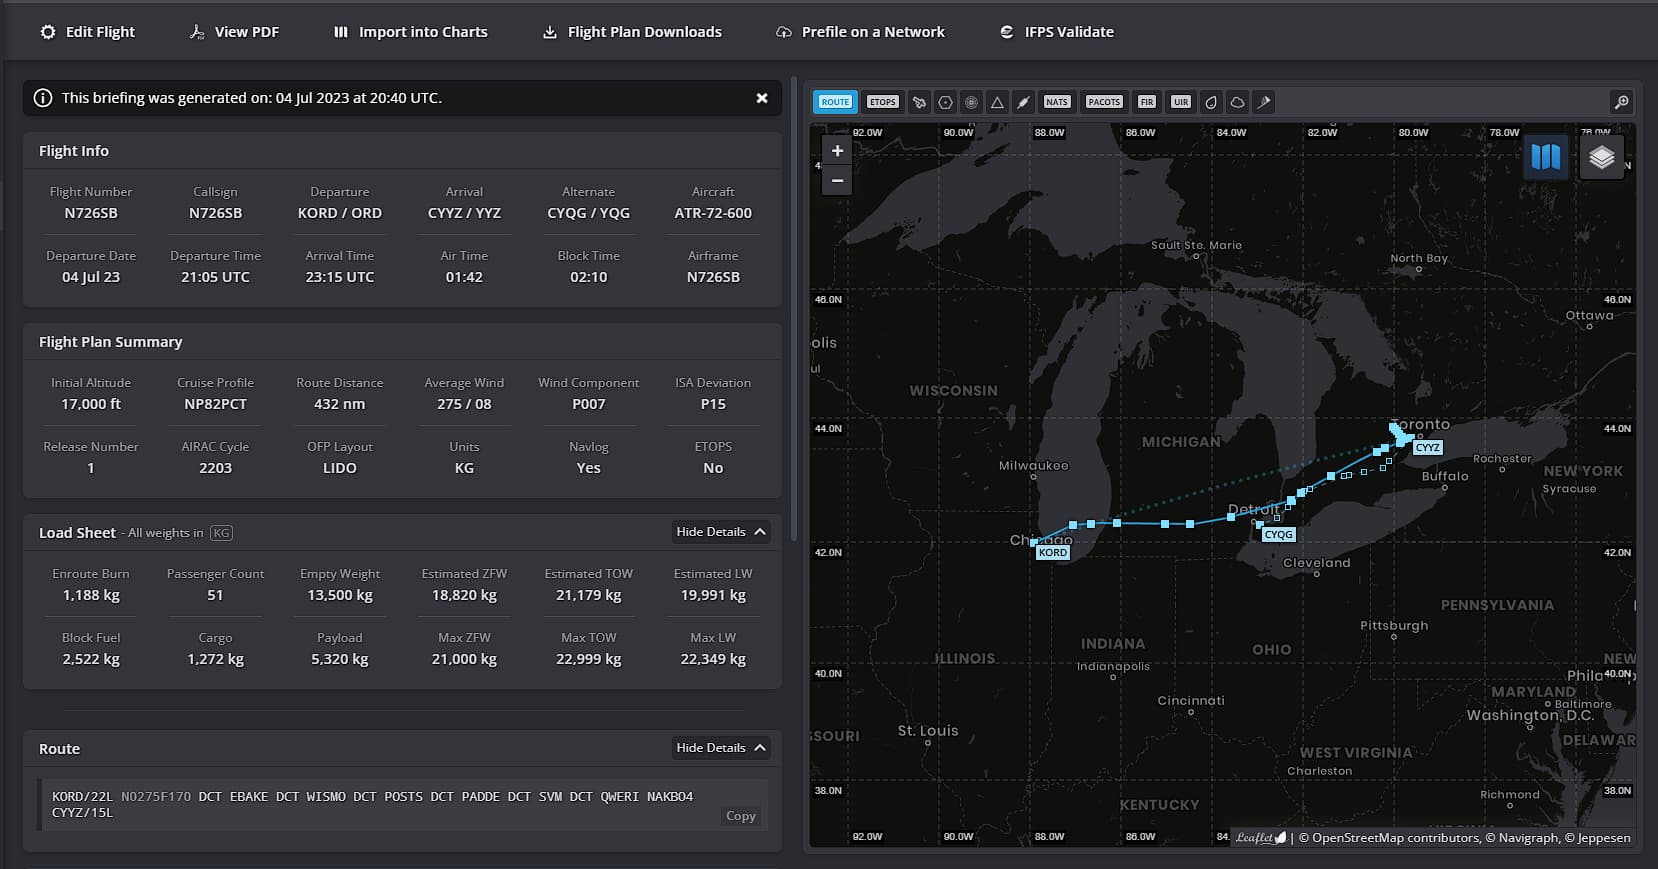The width and height of the screenshot is (1658, 869).
Task: Copy the route string
Action: [x=740, y=816]
